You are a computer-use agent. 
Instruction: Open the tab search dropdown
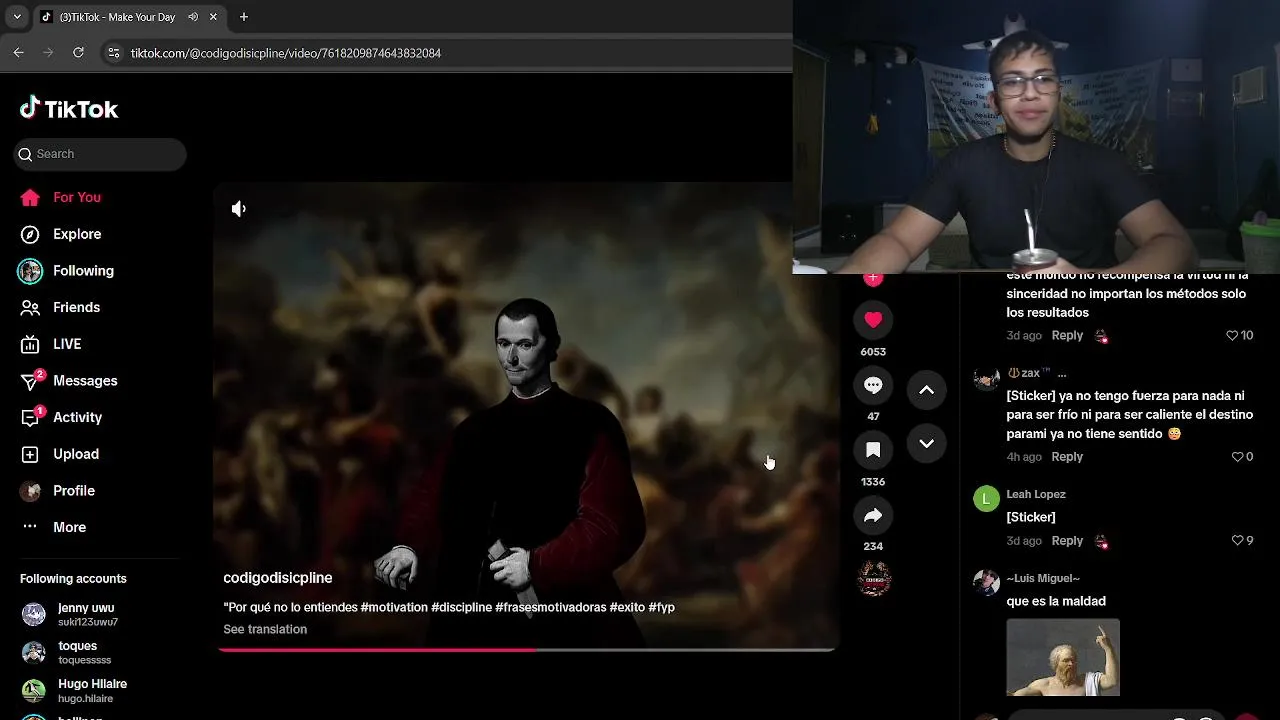pyautogui.click(x=16, y=17)
